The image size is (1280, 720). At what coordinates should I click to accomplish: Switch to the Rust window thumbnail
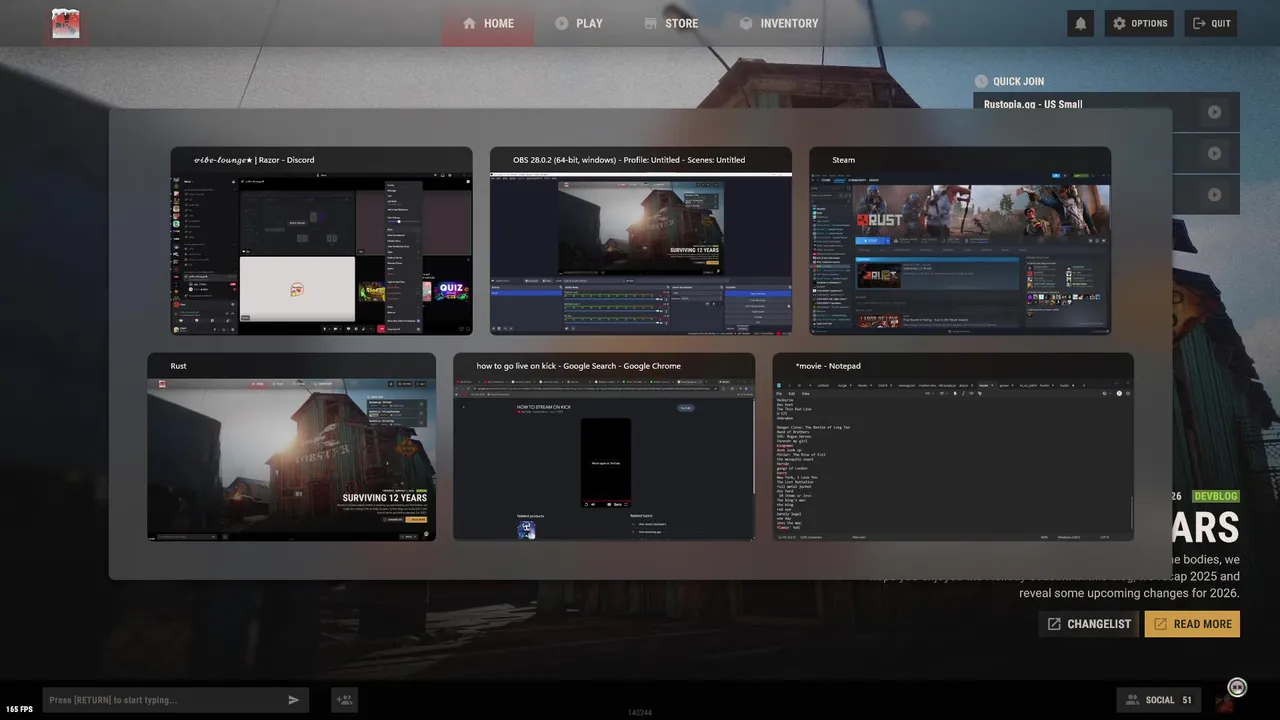point(291,447)
